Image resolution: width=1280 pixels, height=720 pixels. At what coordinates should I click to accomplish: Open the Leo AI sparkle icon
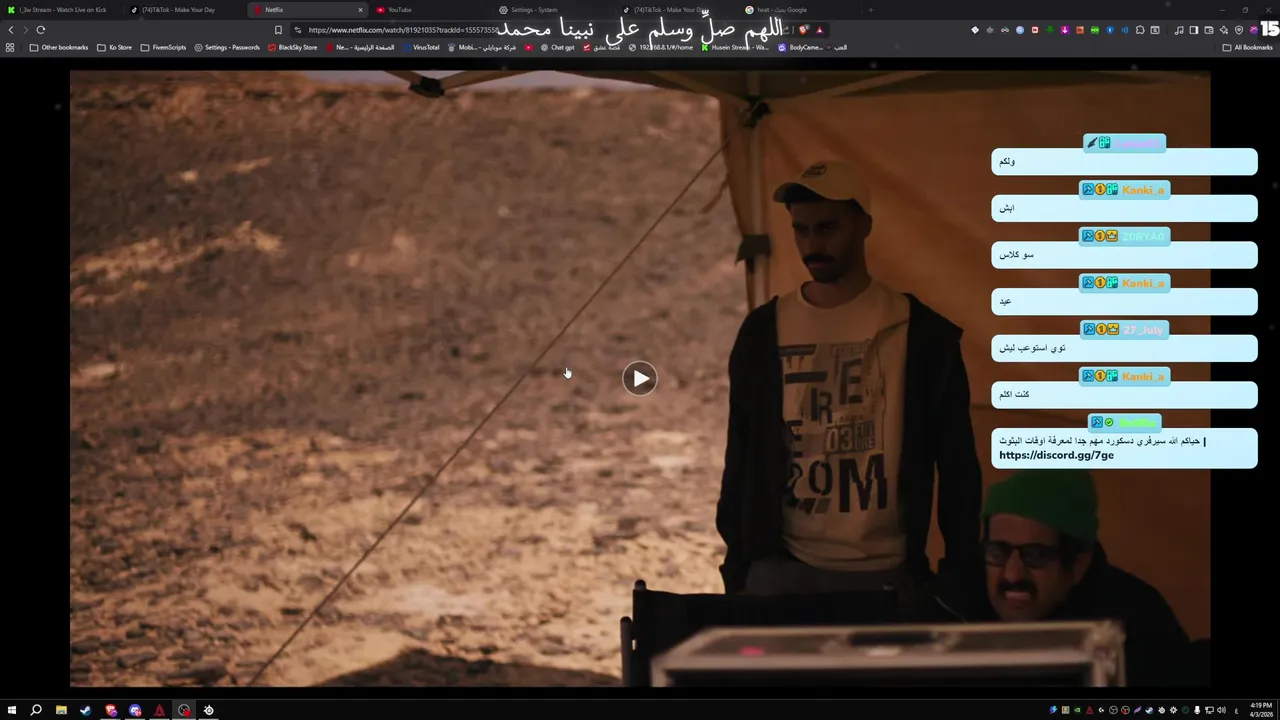coord(1224,30)
